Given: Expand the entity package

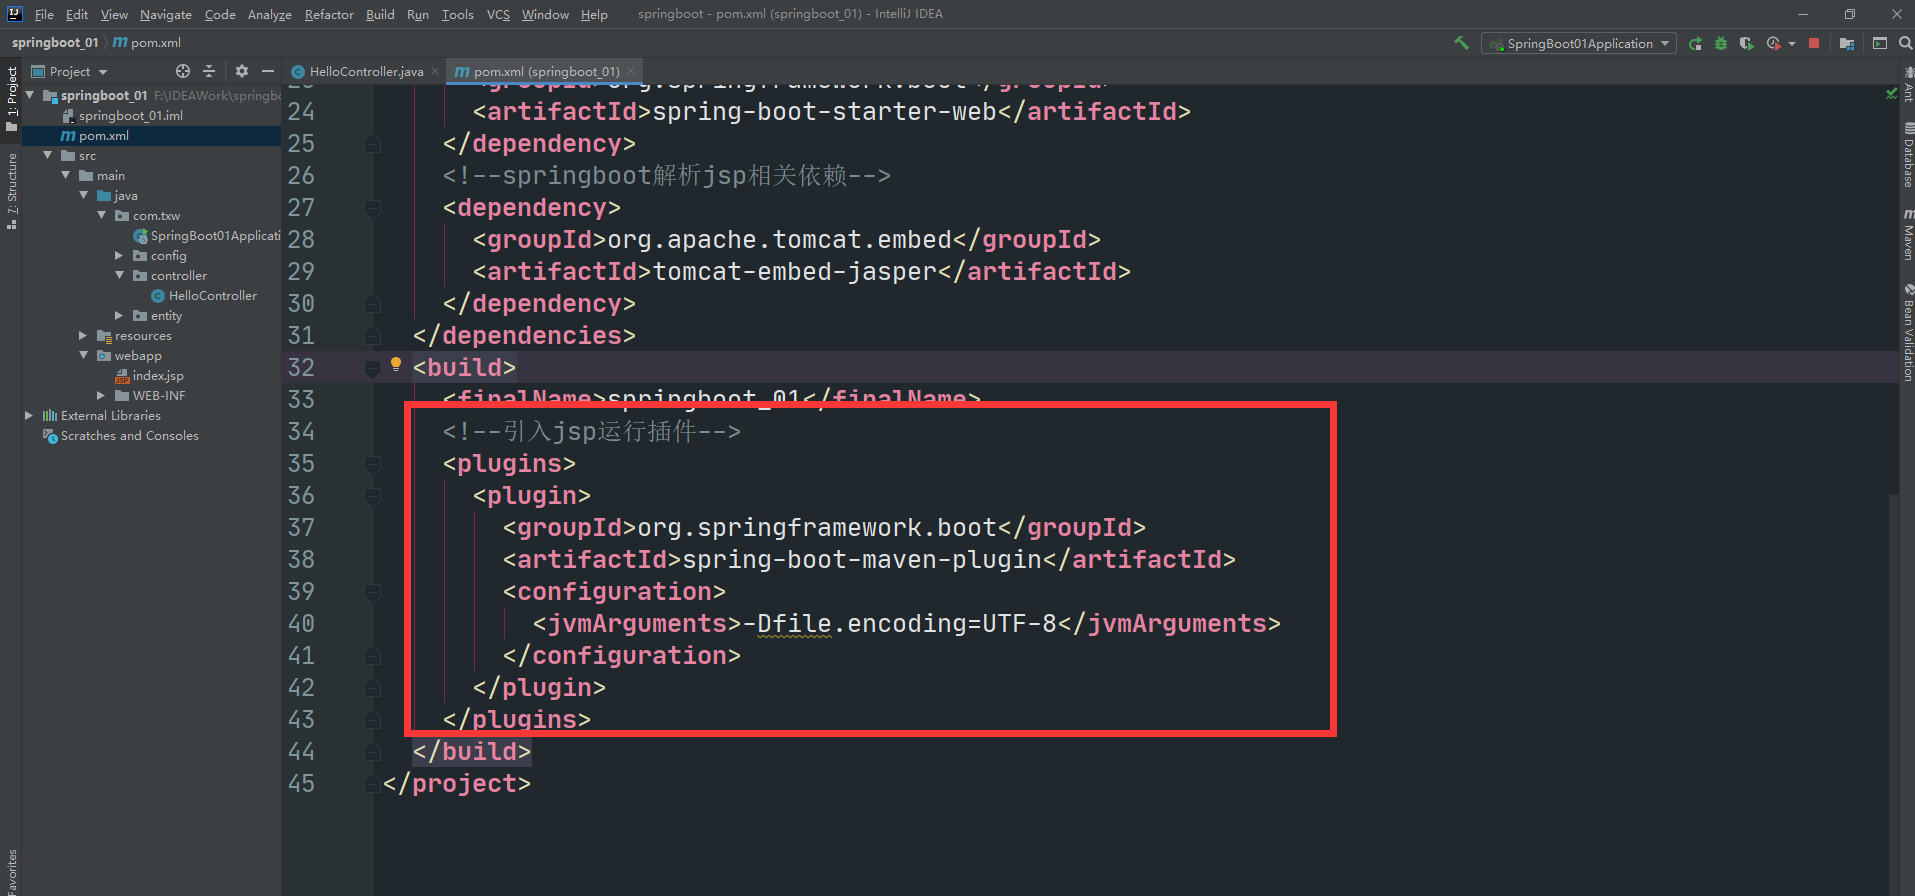Looking at the screenshot, I should click(x=120, y=315).
